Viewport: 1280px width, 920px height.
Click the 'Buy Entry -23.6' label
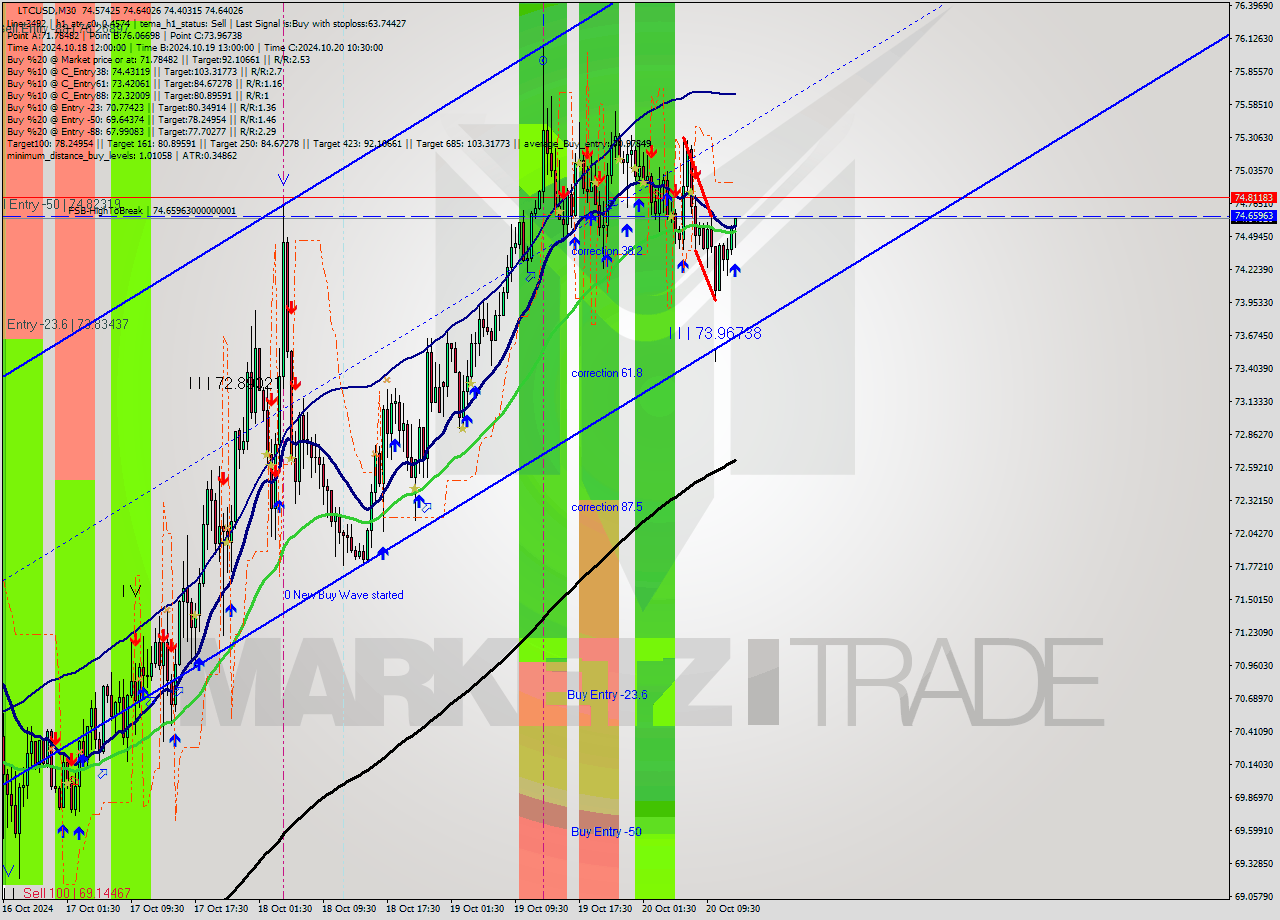[x=607, y=694]
